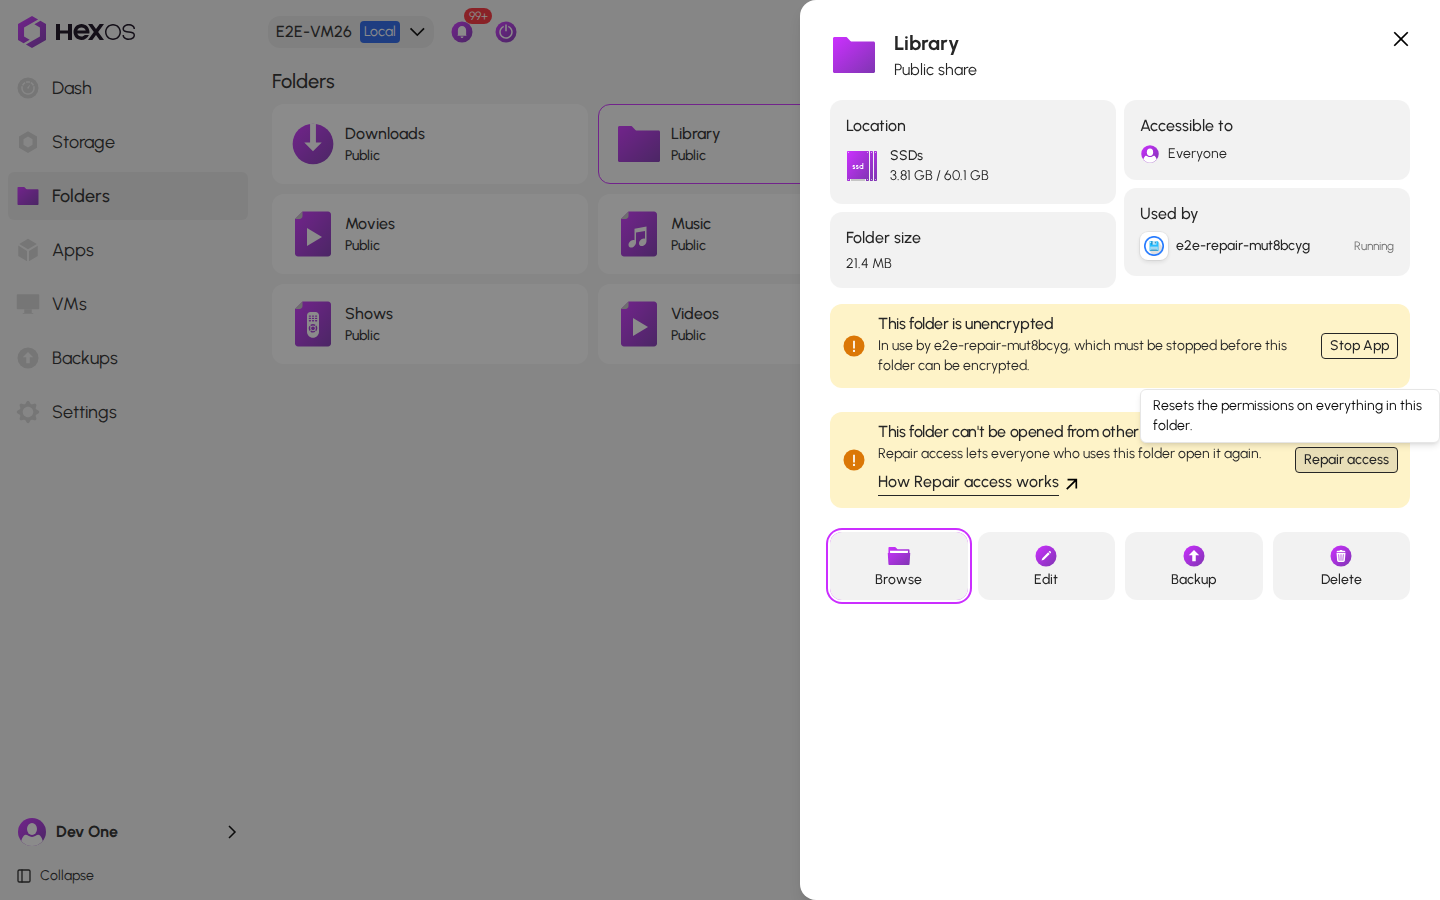Click the notifications bell icon
The image size is (1440, 900).
(462, 32)
